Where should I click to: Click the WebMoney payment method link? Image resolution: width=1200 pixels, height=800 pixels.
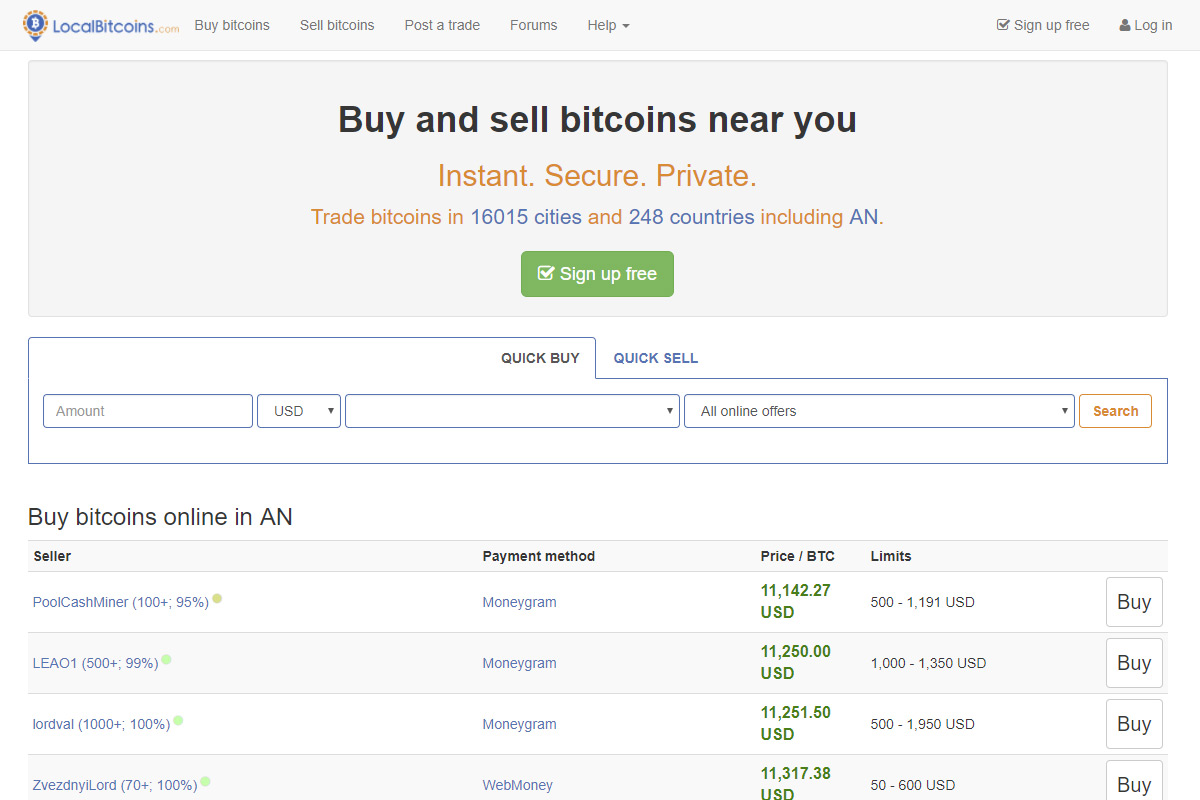pyautogui.click(x=517, y=785)
